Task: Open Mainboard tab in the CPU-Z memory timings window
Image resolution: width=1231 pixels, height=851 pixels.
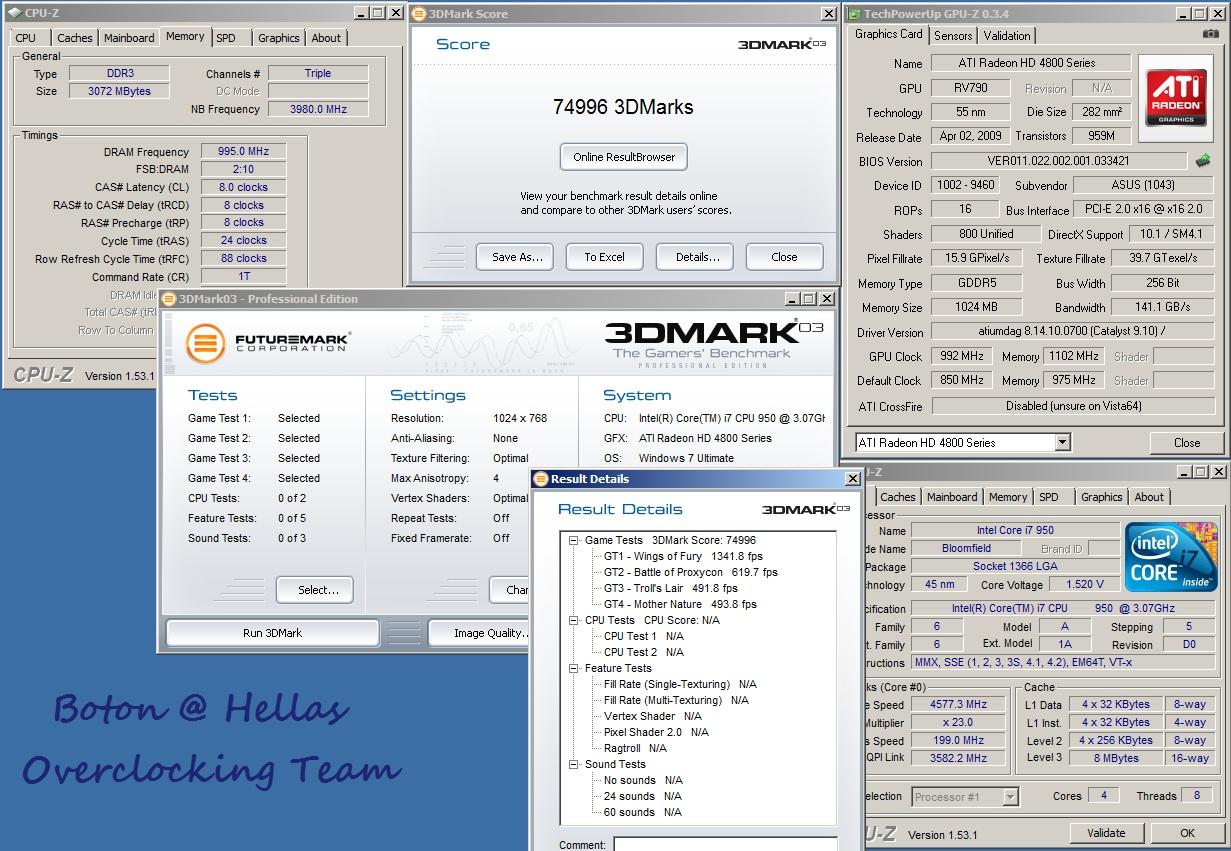Action: click(x=129, y=38)
